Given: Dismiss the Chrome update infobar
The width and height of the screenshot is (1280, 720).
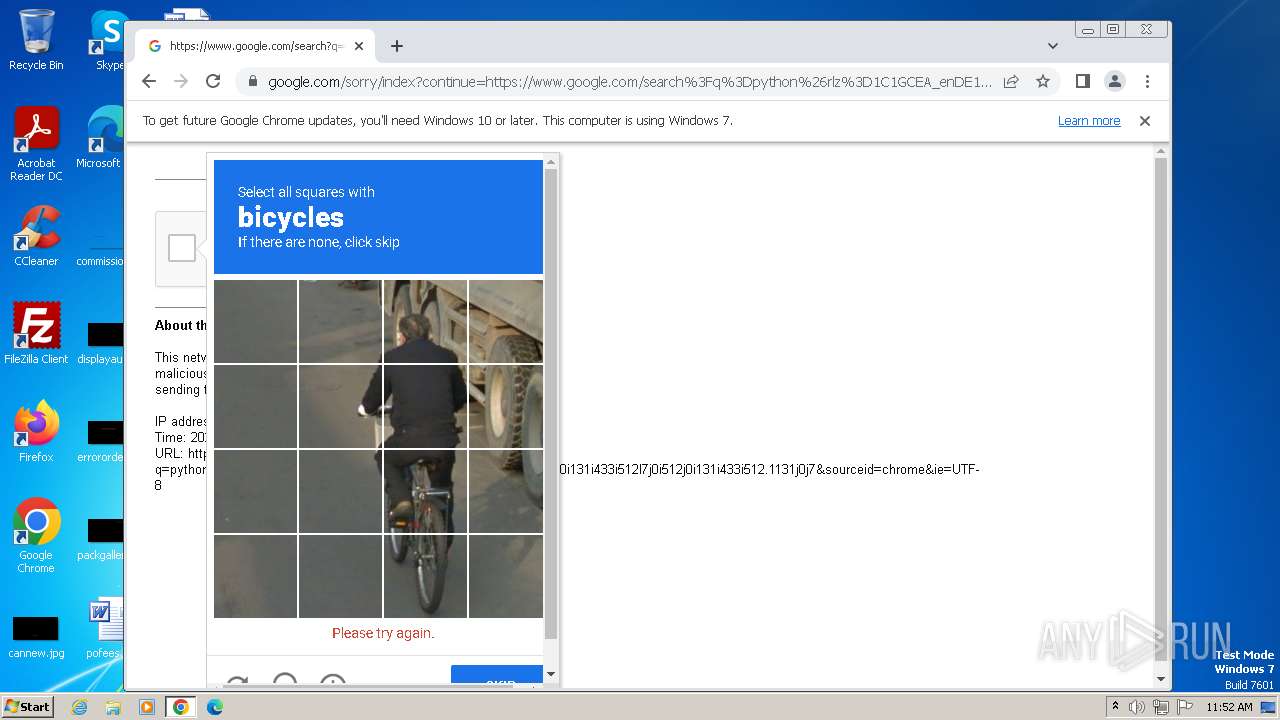Looking at the screenshot, I should click(1145, 120).
